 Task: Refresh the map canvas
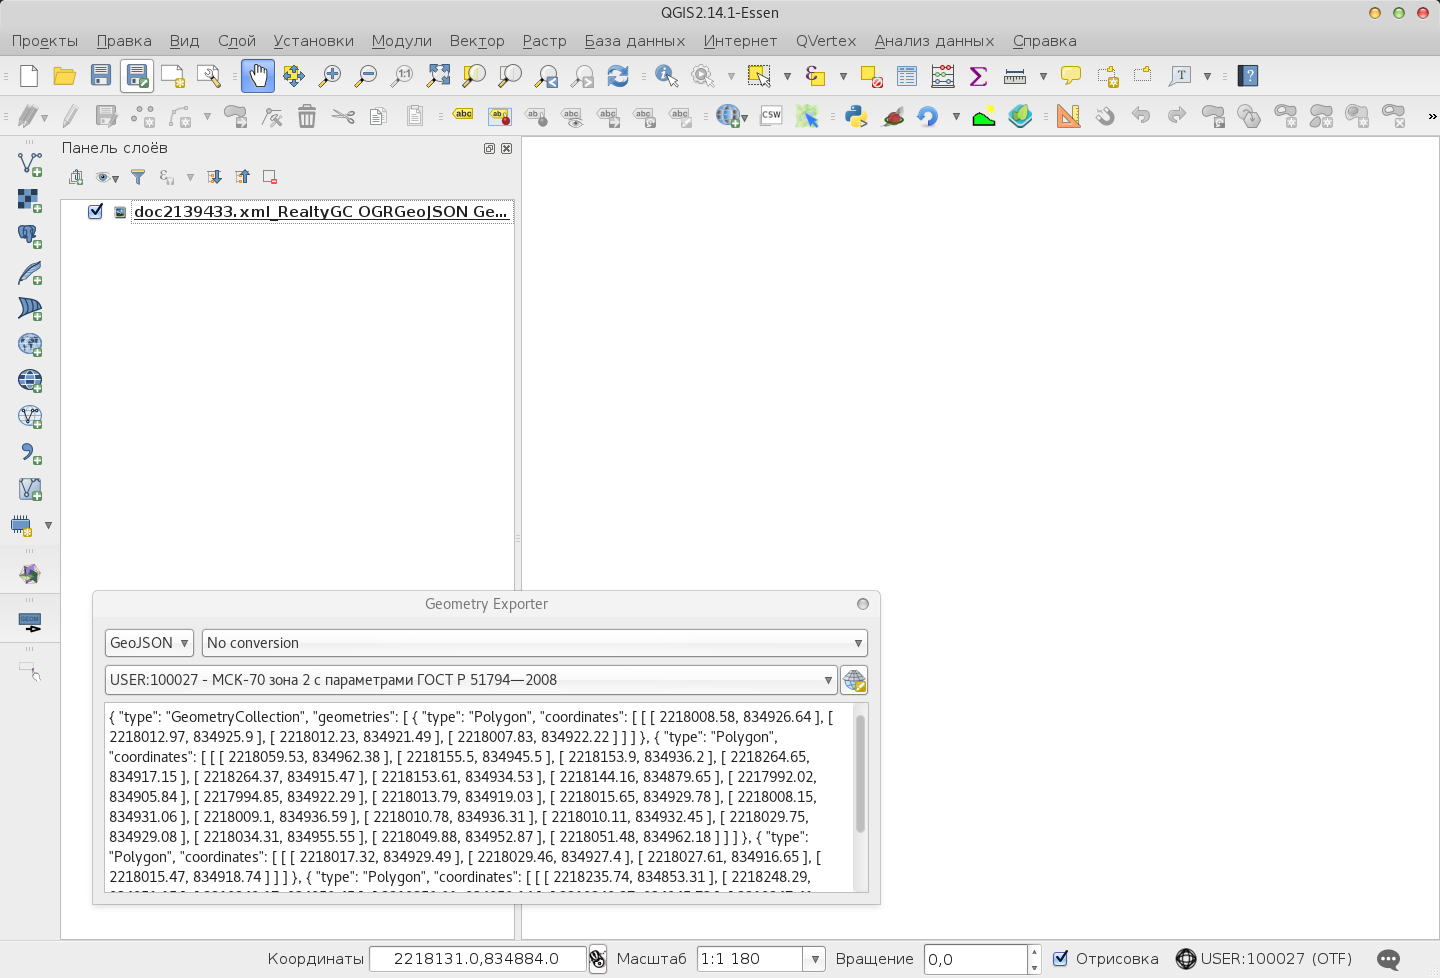[x=618, y=75]
